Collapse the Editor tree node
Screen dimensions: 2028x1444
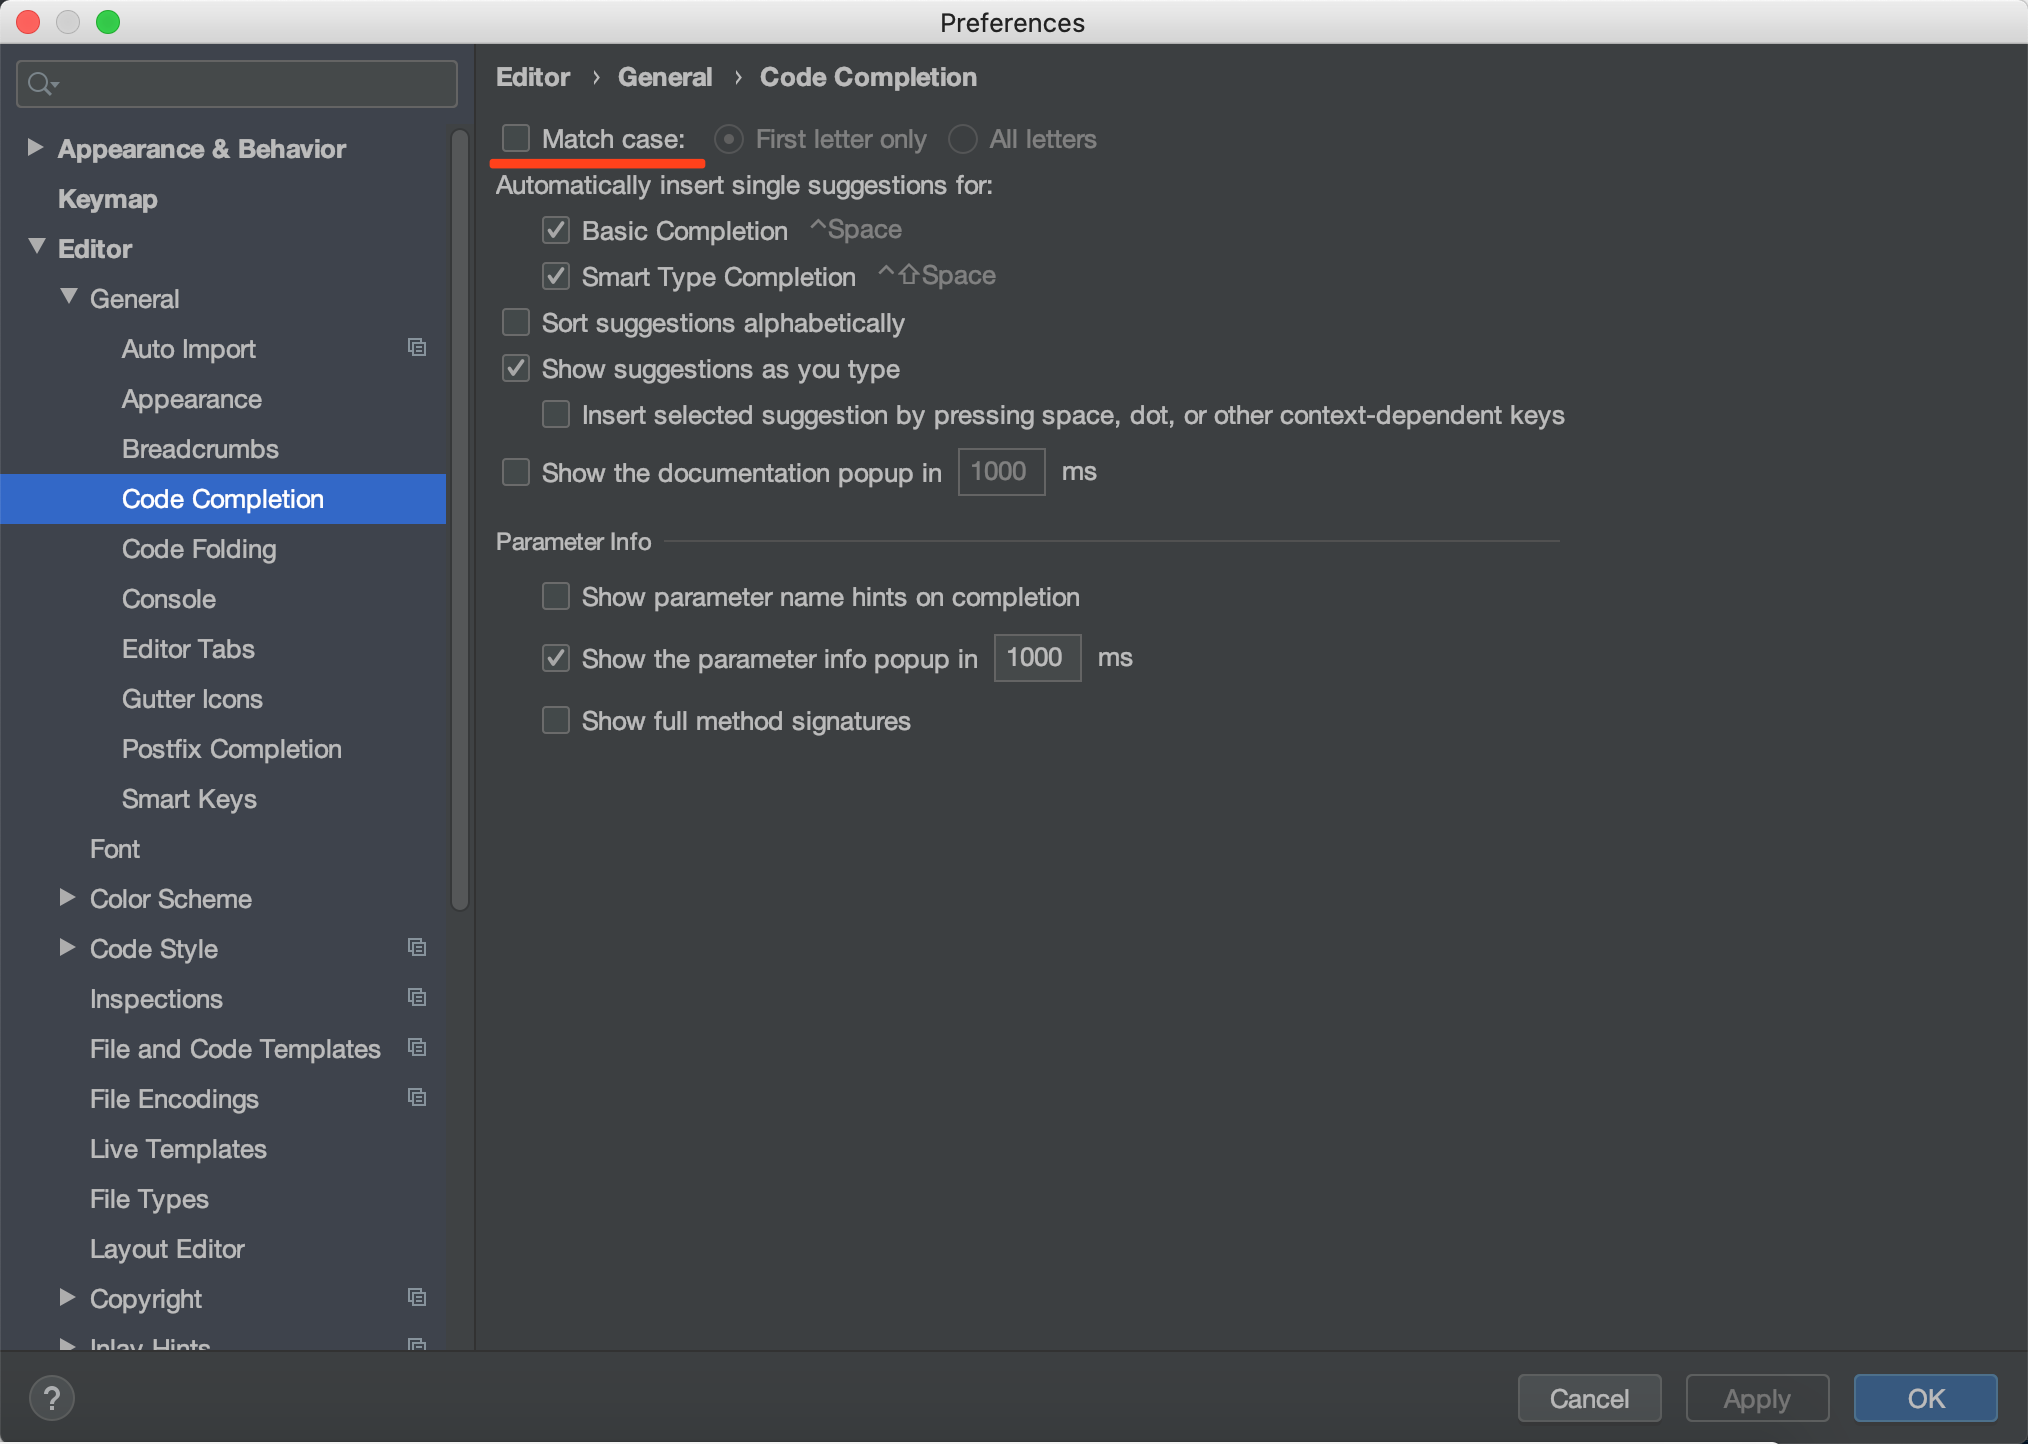tap(37, 247)
